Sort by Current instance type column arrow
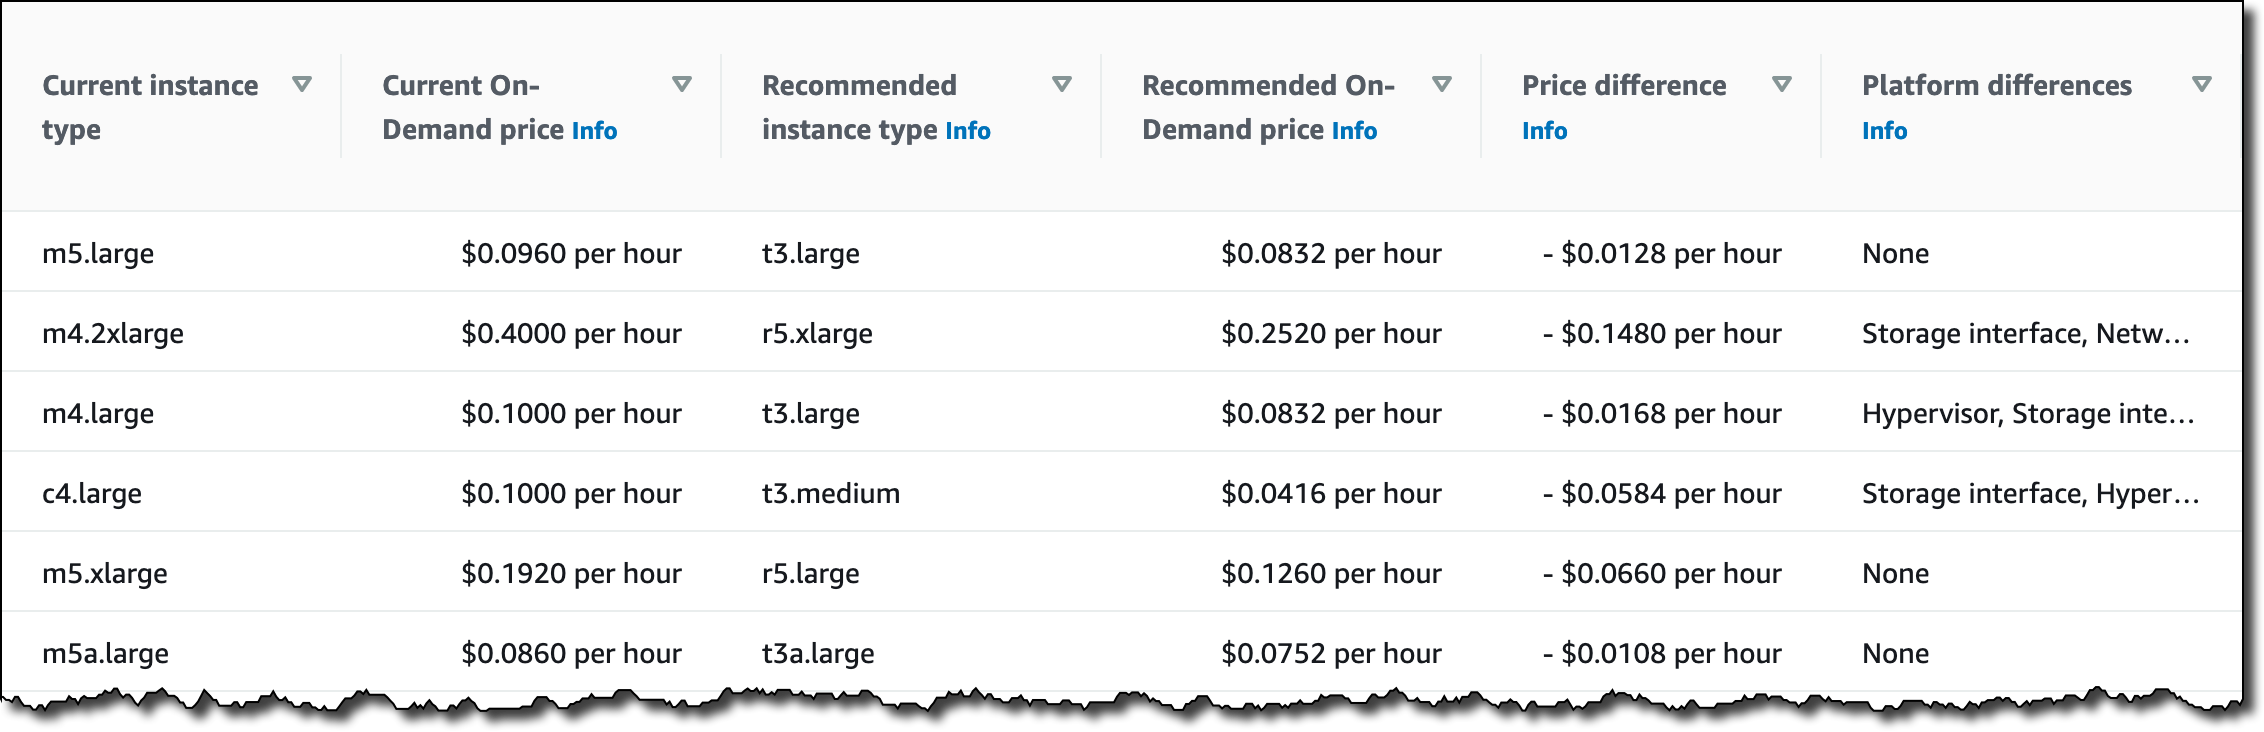The image size is (2264, 732). pyautogui.click(x=301, y=85)
